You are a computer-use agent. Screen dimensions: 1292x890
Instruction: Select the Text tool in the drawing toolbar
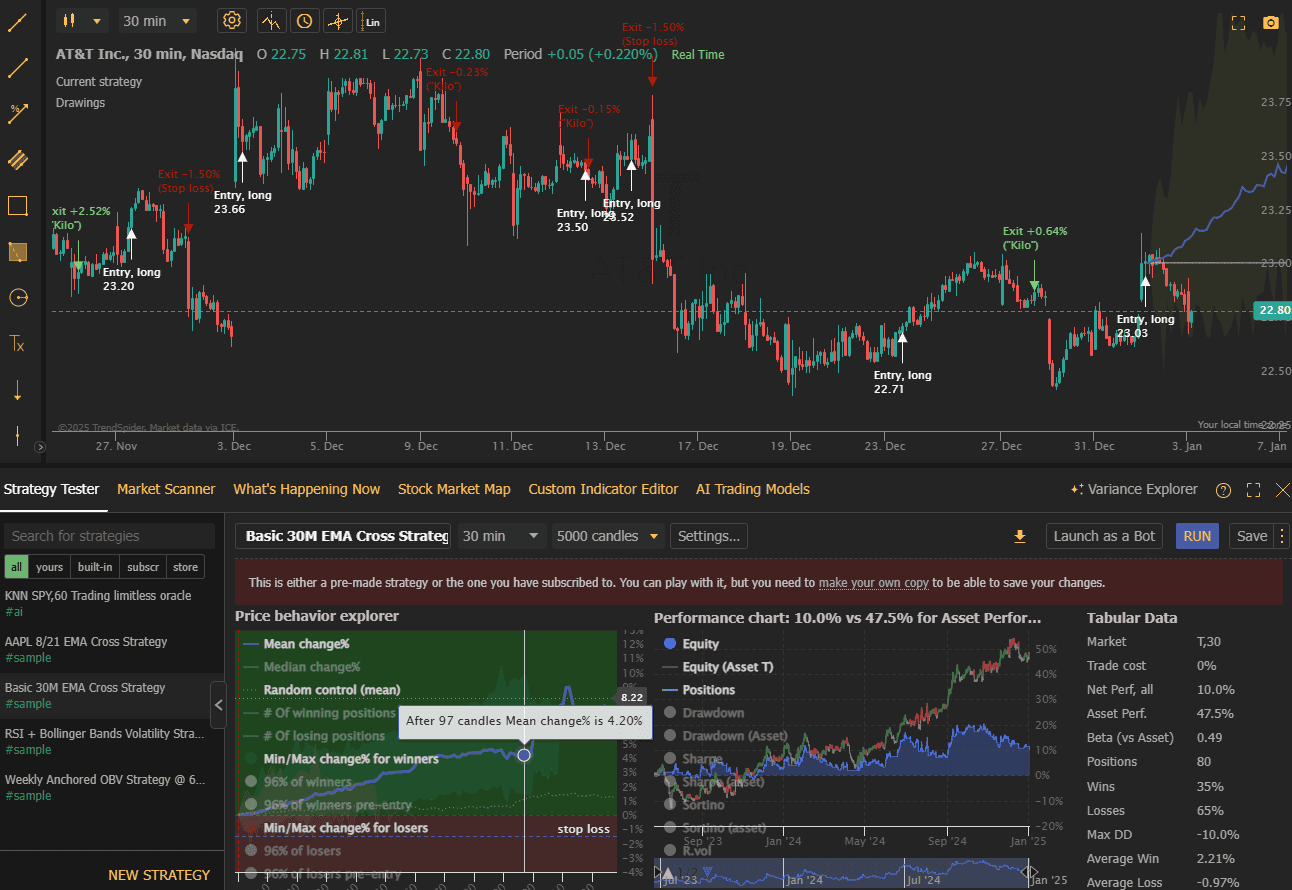pos(16,344)
